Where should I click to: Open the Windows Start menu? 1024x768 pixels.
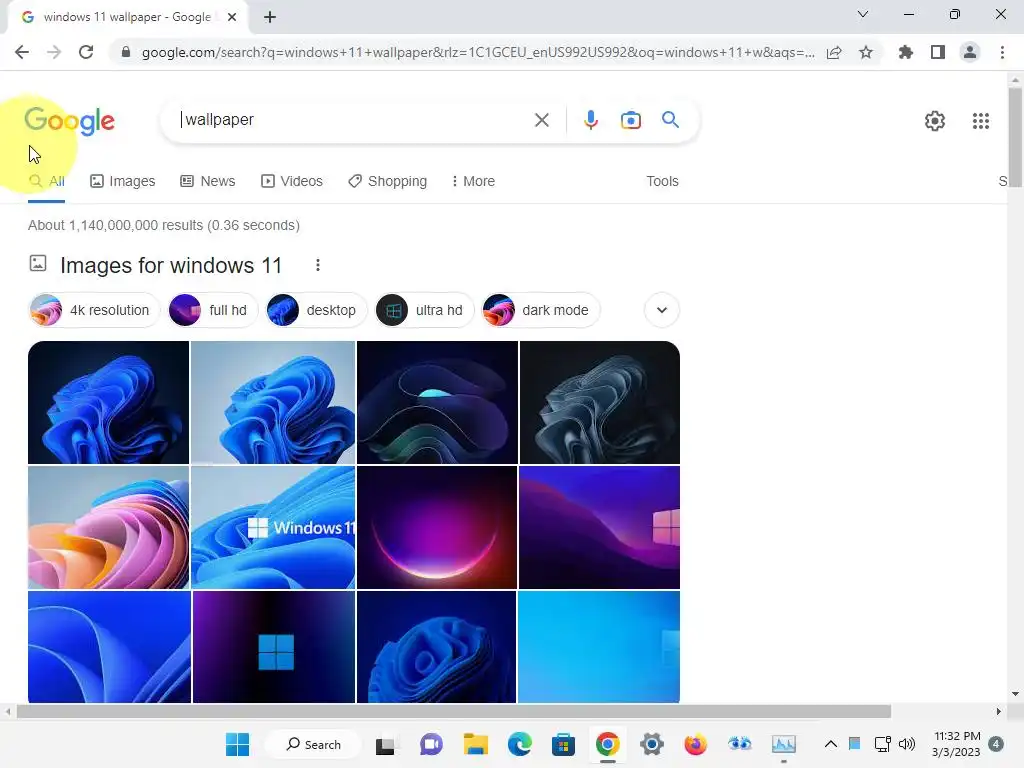pyautogui.click(x=237, y=744)
